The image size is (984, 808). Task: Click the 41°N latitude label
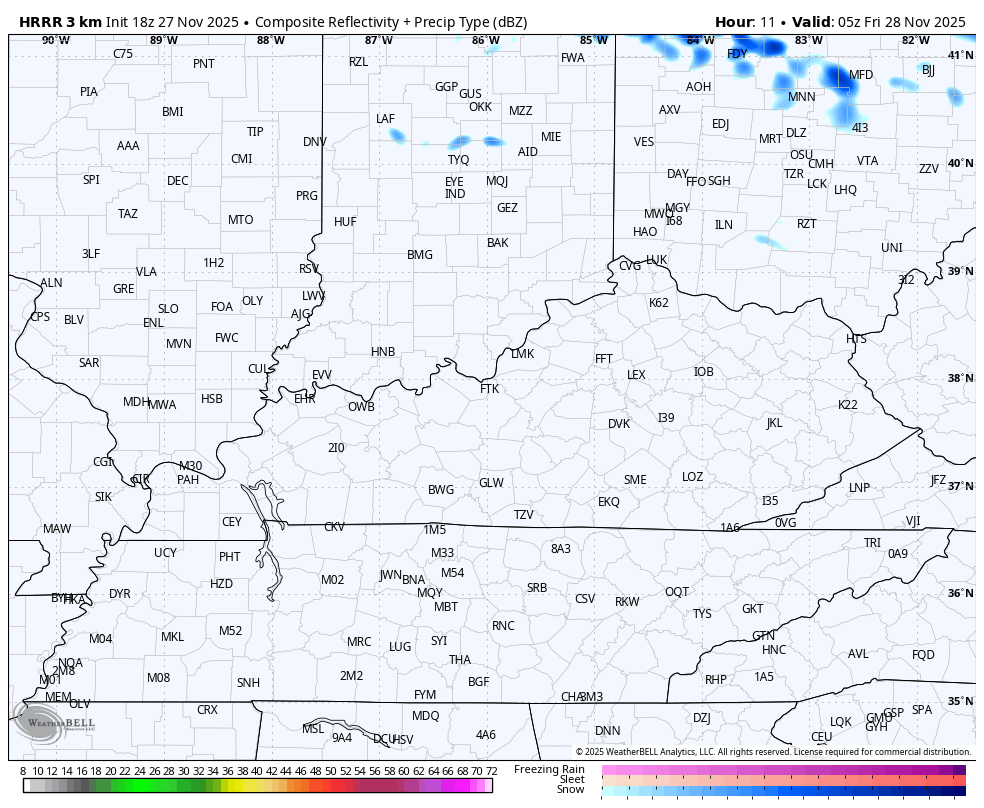(x=960, y=55)
